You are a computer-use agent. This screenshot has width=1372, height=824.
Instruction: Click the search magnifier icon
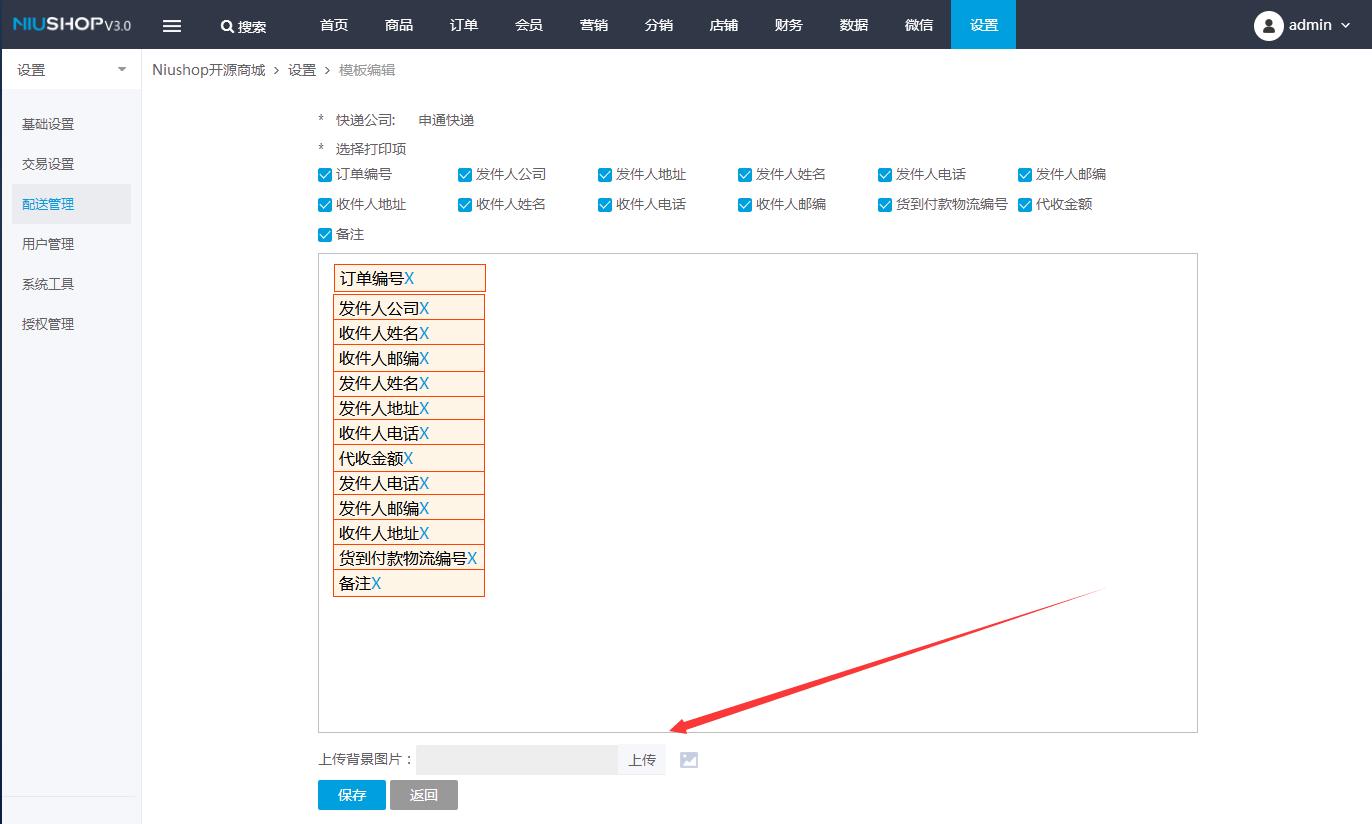(227, 27)
